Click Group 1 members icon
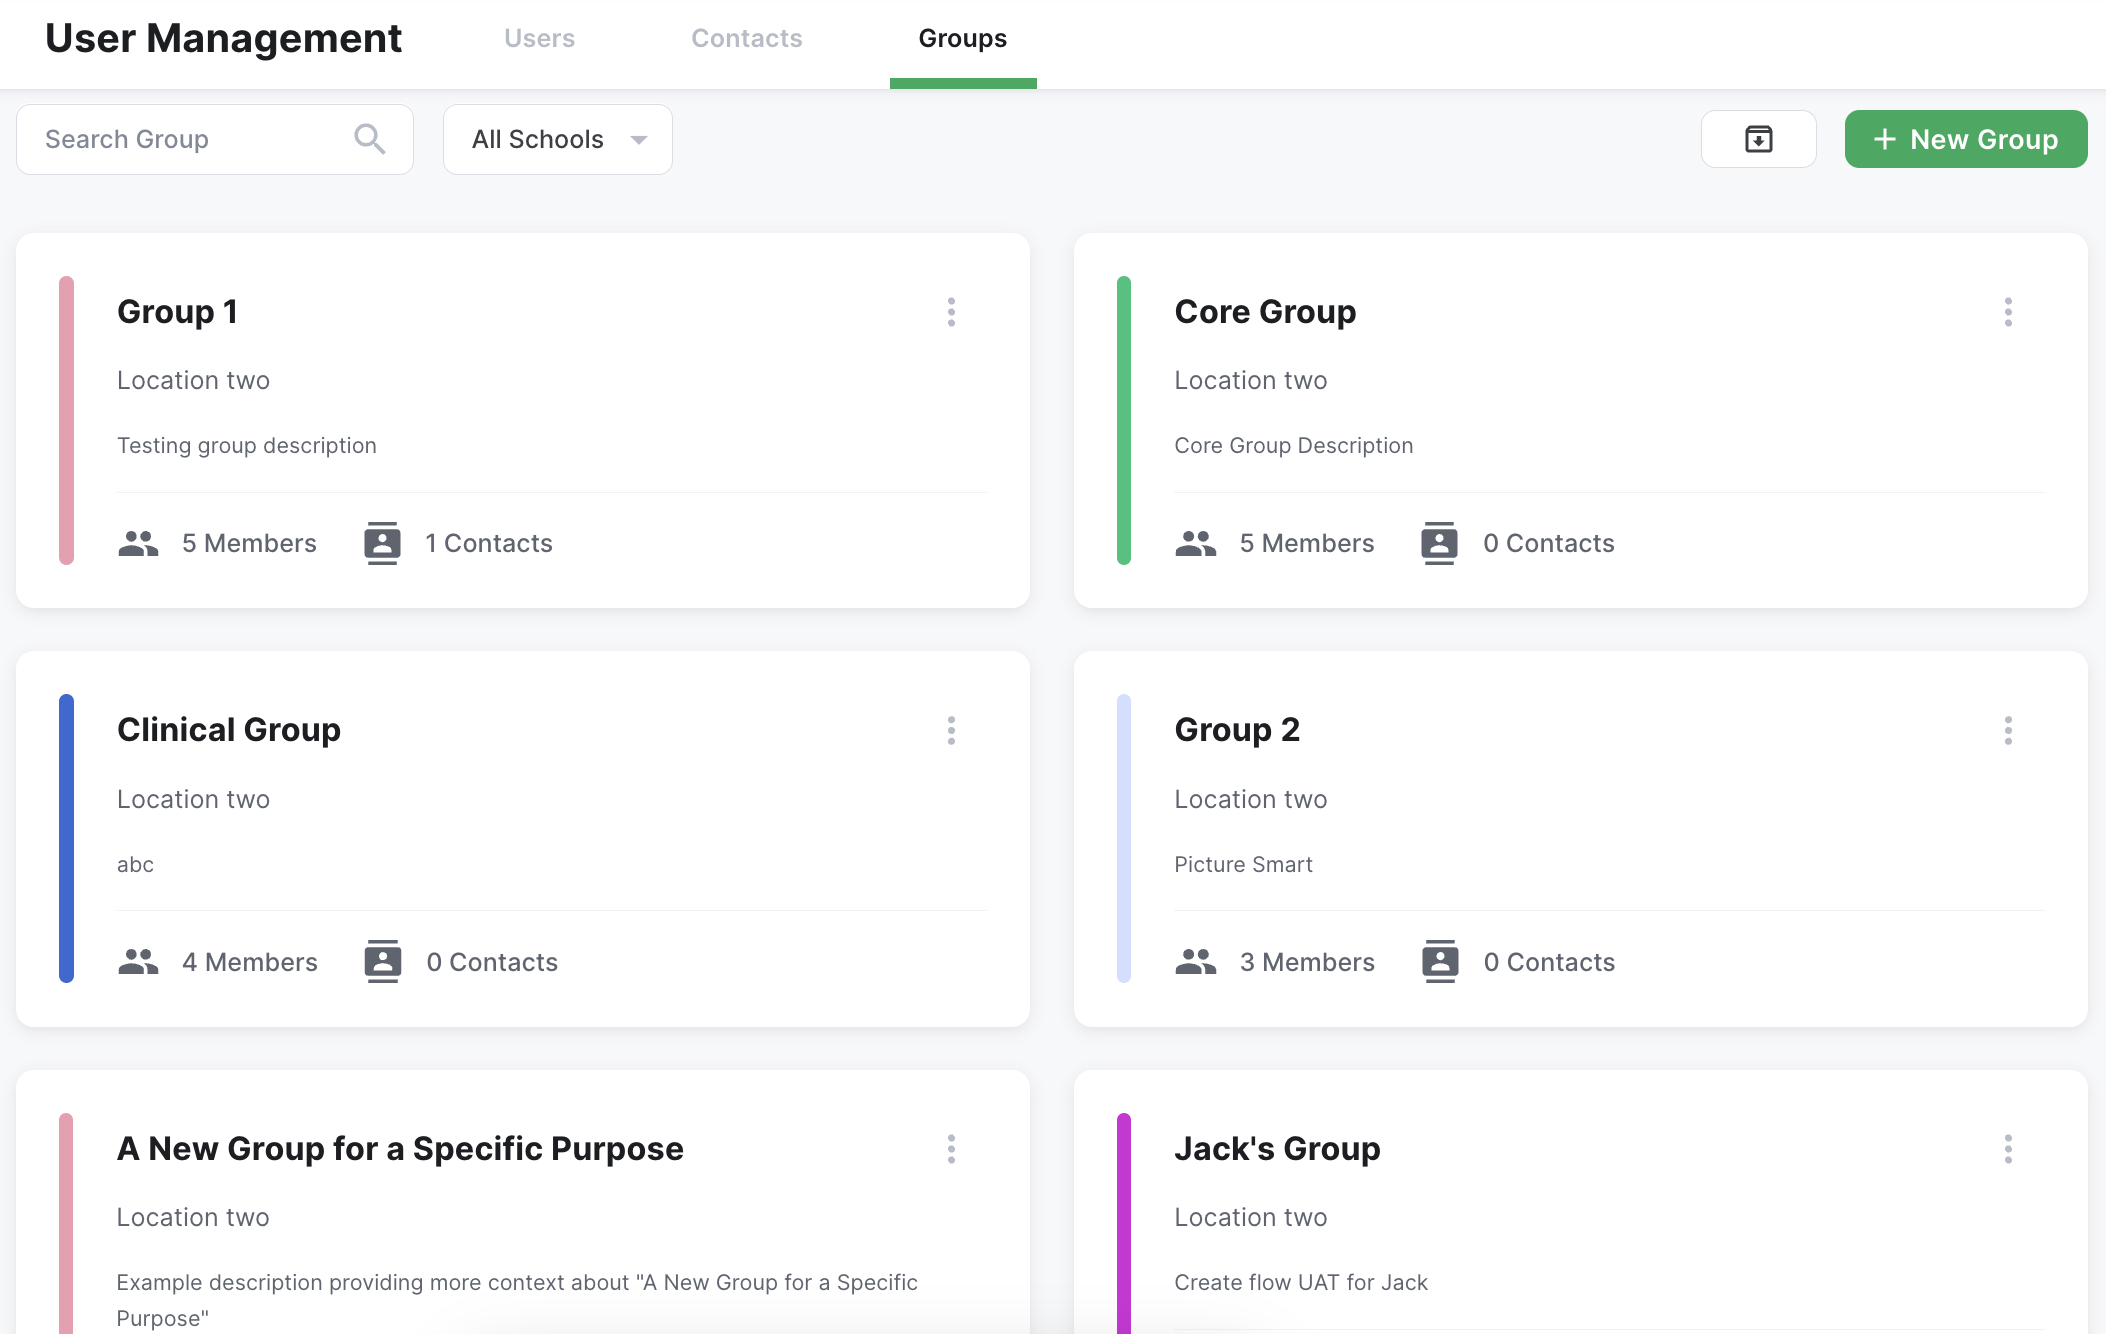 138,543
